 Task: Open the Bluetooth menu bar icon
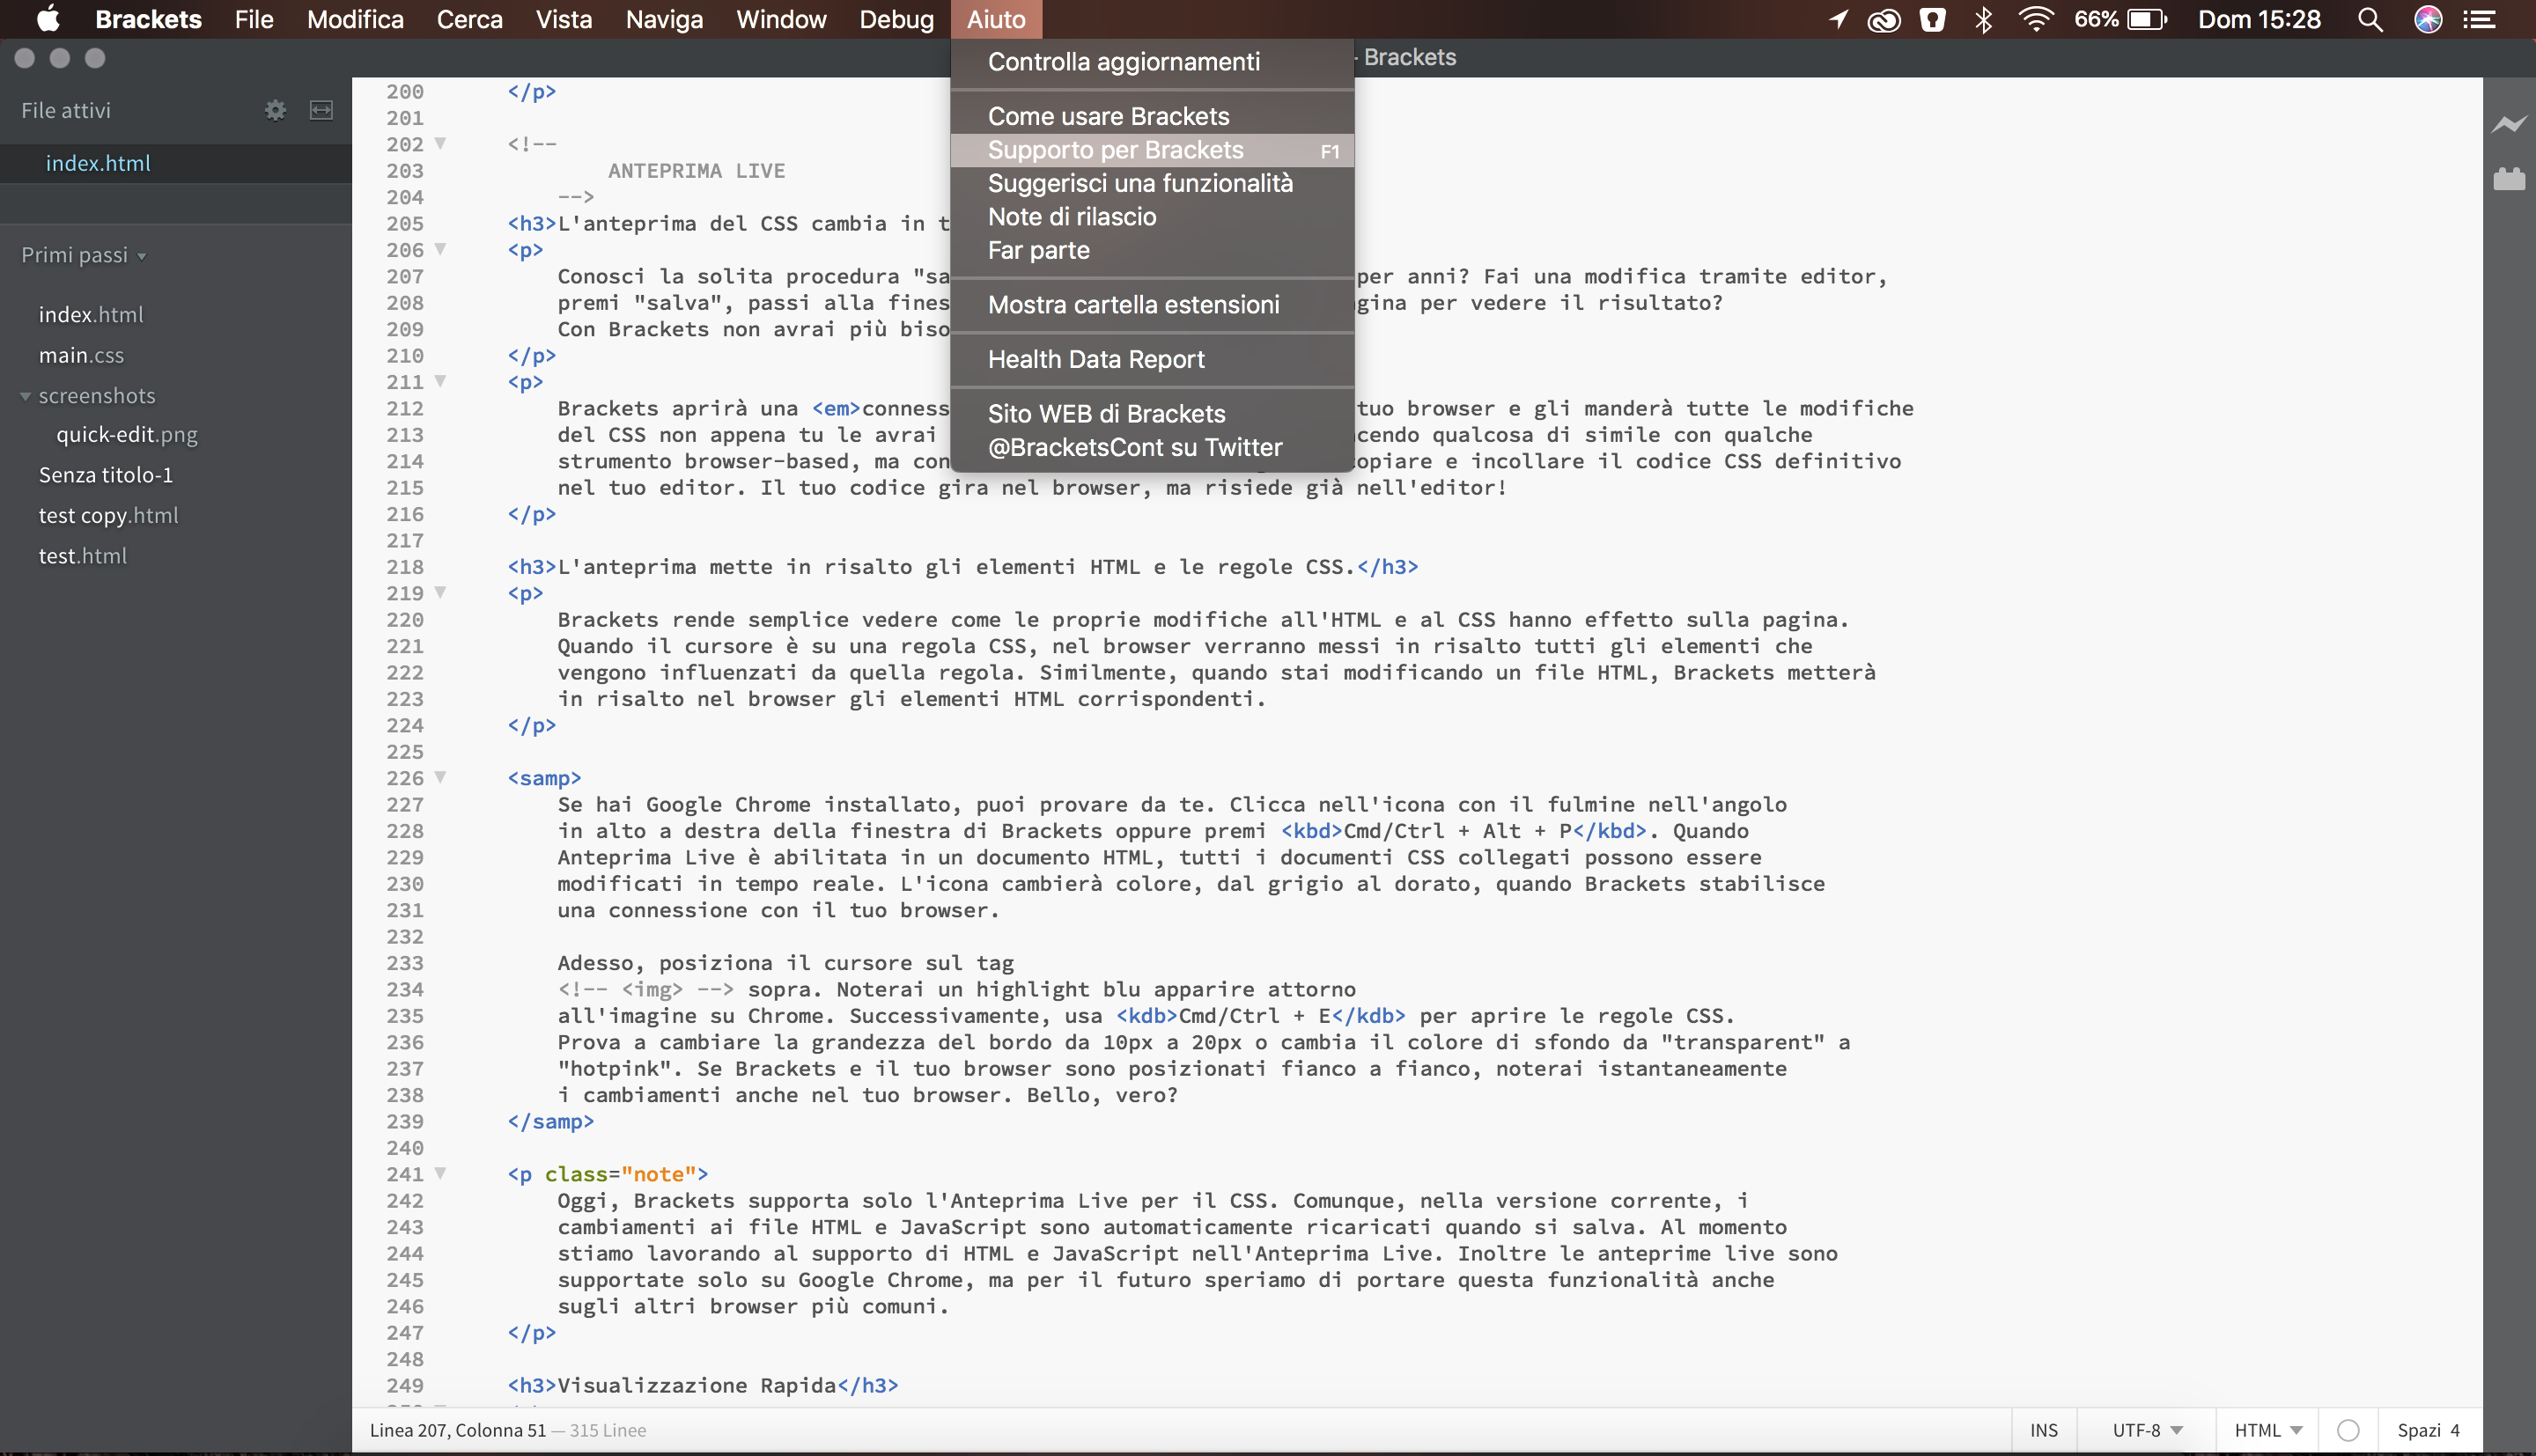tap(1984, 19)
